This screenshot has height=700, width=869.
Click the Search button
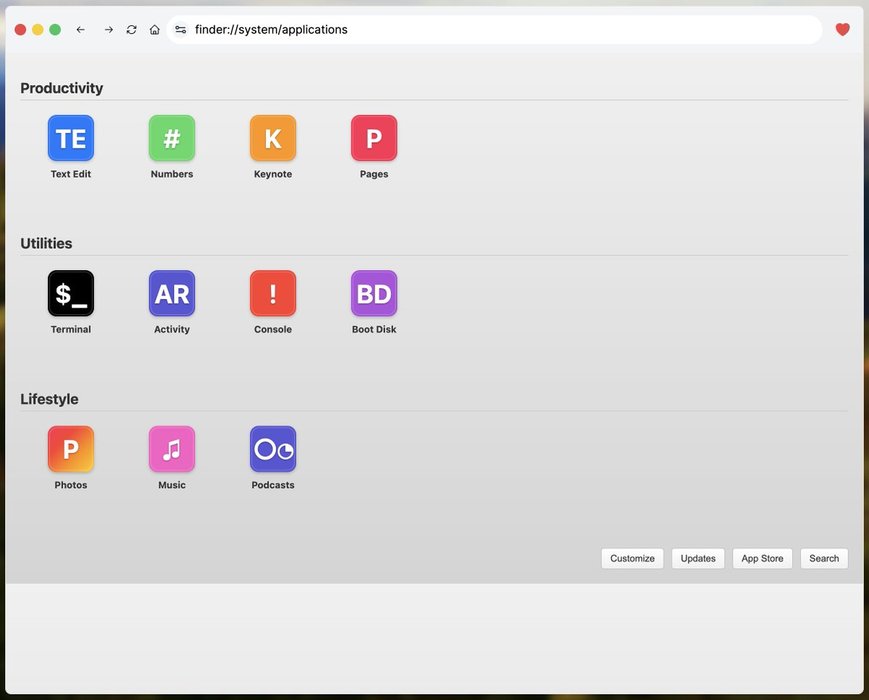pyautogui.click(x=824, y=558)
